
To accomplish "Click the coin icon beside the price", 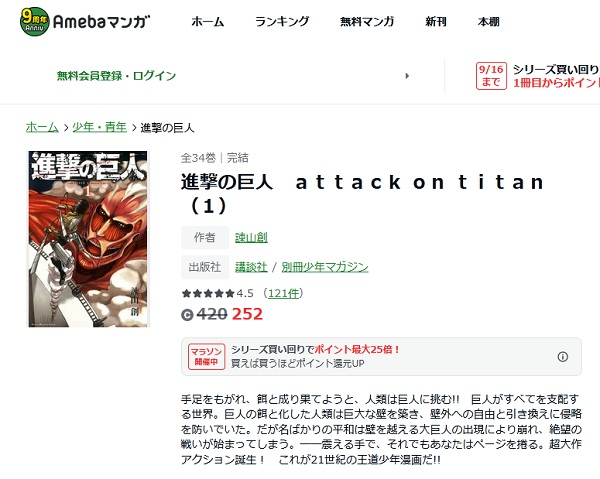I will click(187, 314).
